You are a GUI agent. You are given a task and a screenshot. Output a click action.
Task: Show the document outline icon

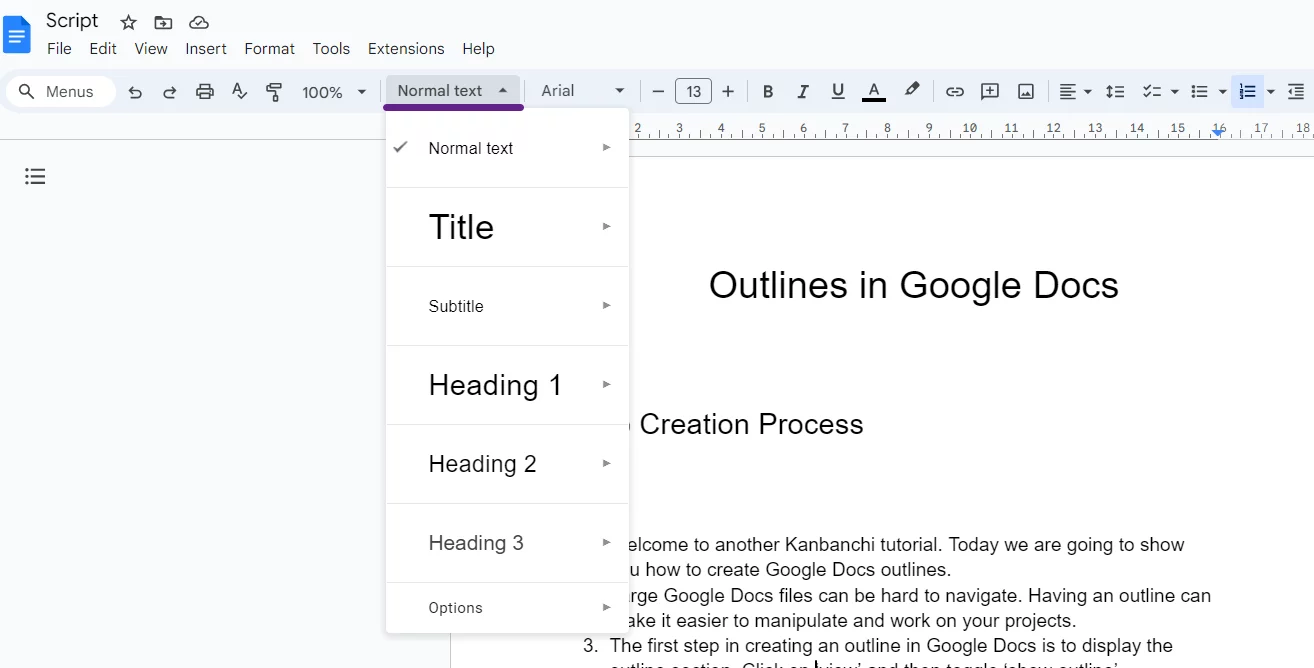tap(35, 177)
